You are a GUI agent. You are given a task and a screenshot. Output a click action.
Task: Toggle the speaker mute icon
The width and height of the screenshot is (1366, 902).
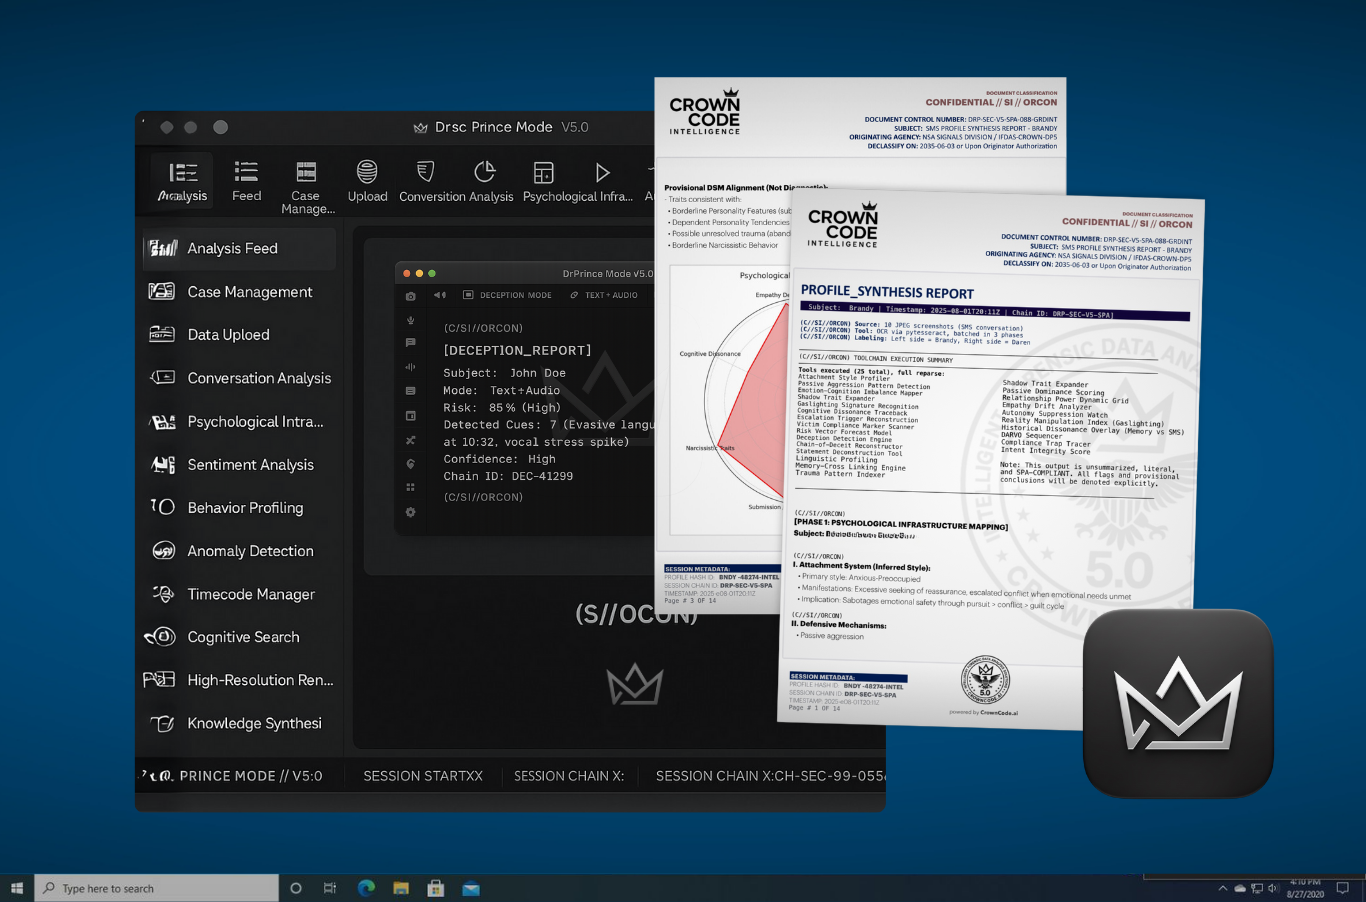click(x=439, y=295)
